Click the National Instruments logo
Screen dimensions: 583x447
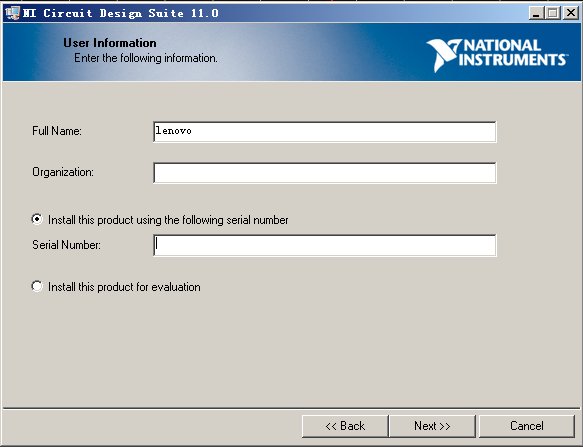click(497, 55)
